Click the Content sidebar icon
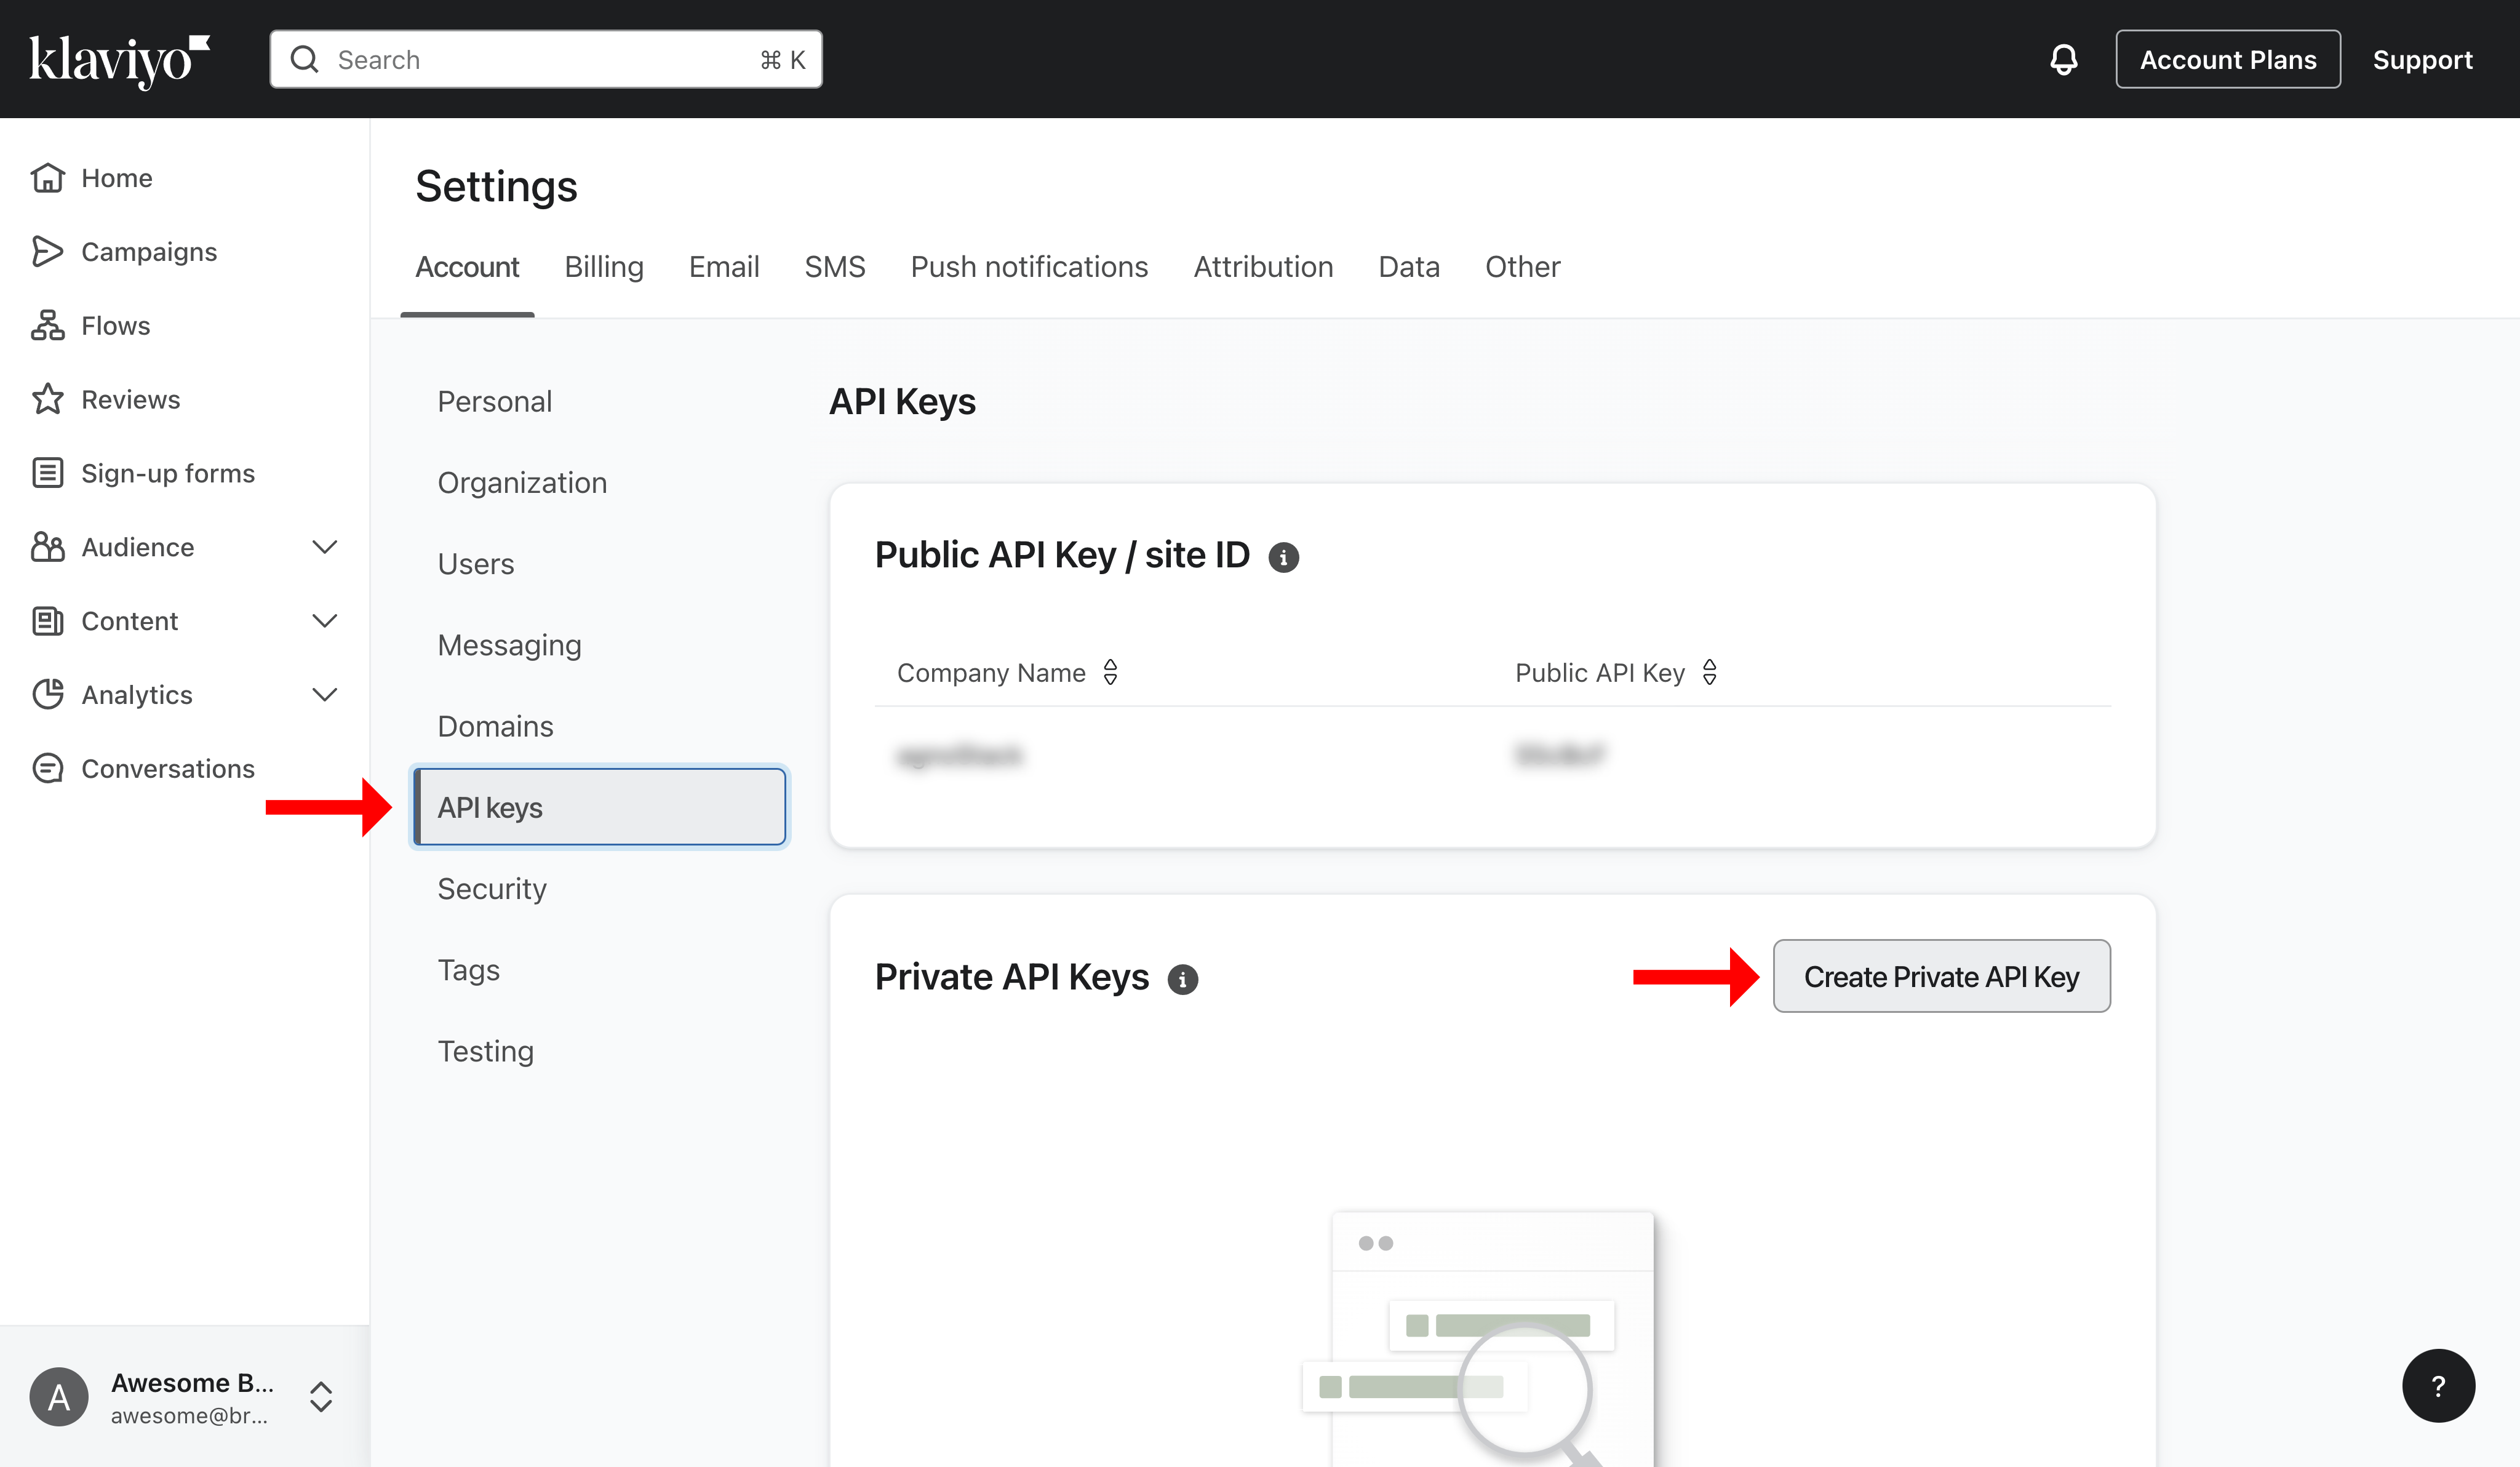2520x1467 pixels. 47,621
